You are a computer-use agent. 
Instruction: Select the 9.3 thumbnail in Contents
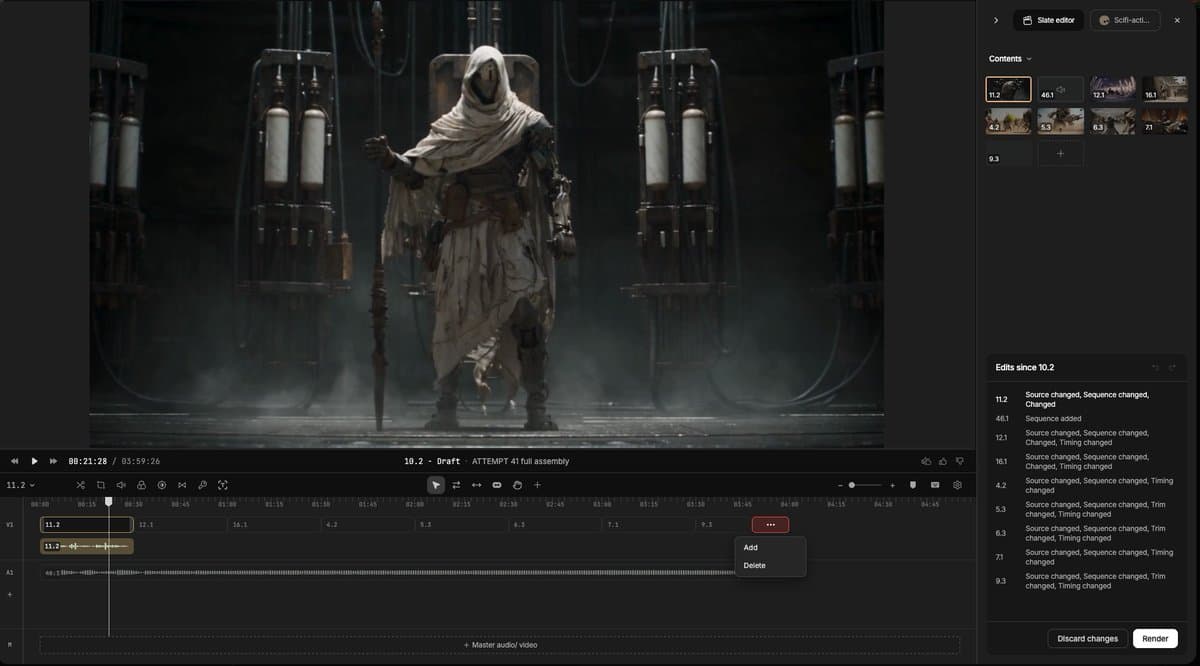click(x=1008, y=153)
